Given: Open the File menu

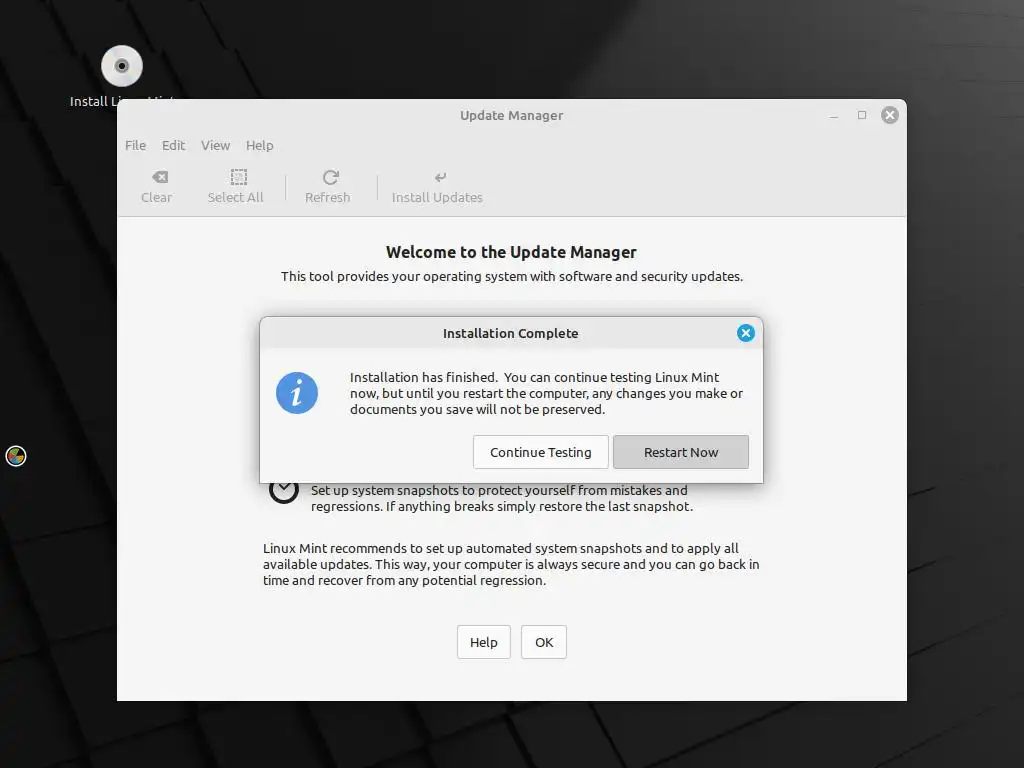Looking at the screenshot, I should click(x=135, y=145).
